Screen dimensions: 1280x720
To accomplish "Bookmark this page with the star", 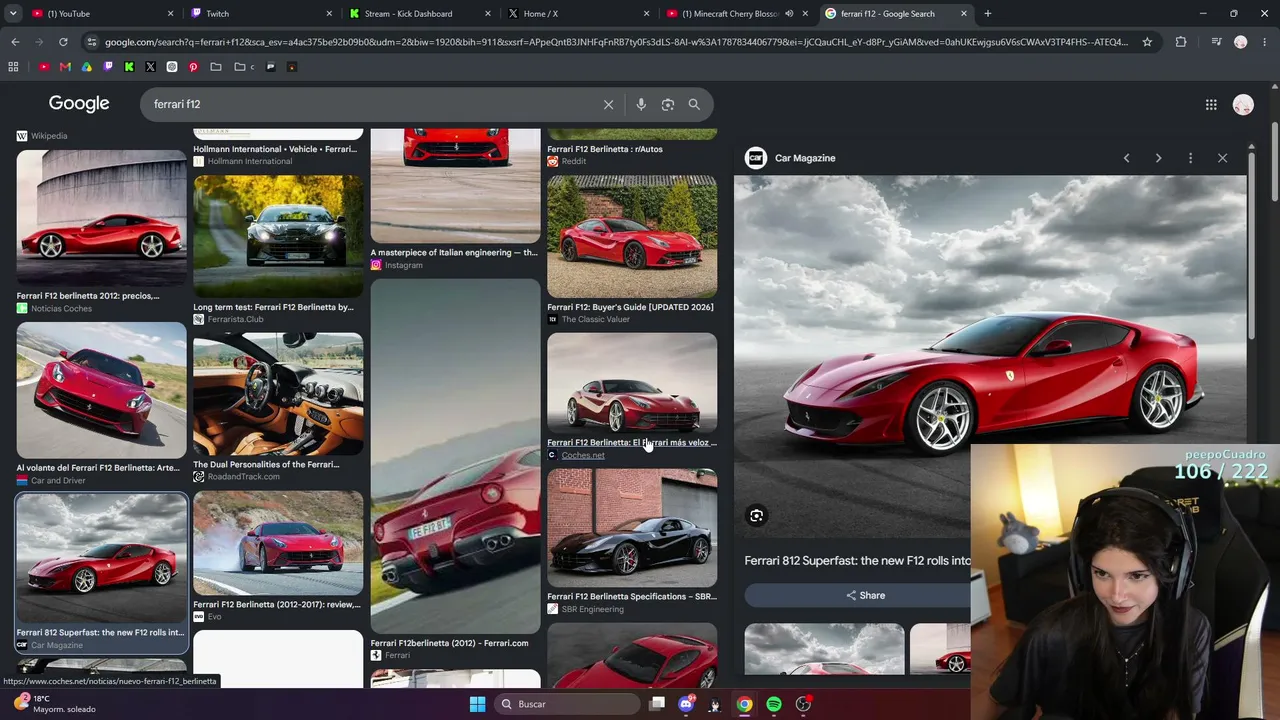I will 1147,42.
